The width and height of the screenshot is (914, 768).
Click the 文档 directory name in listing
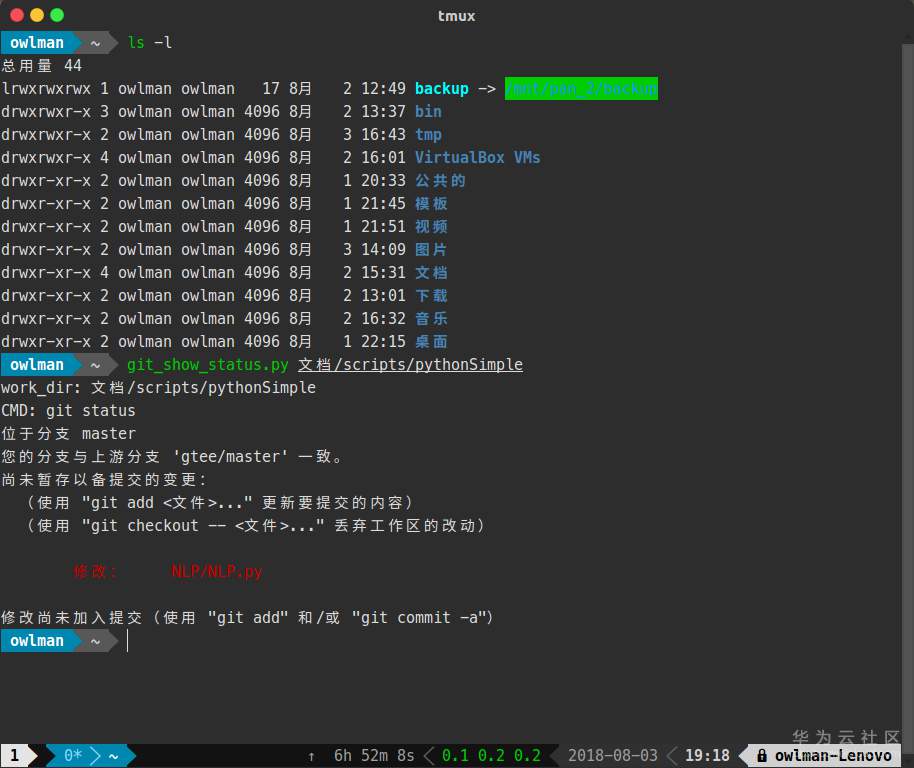431,273
